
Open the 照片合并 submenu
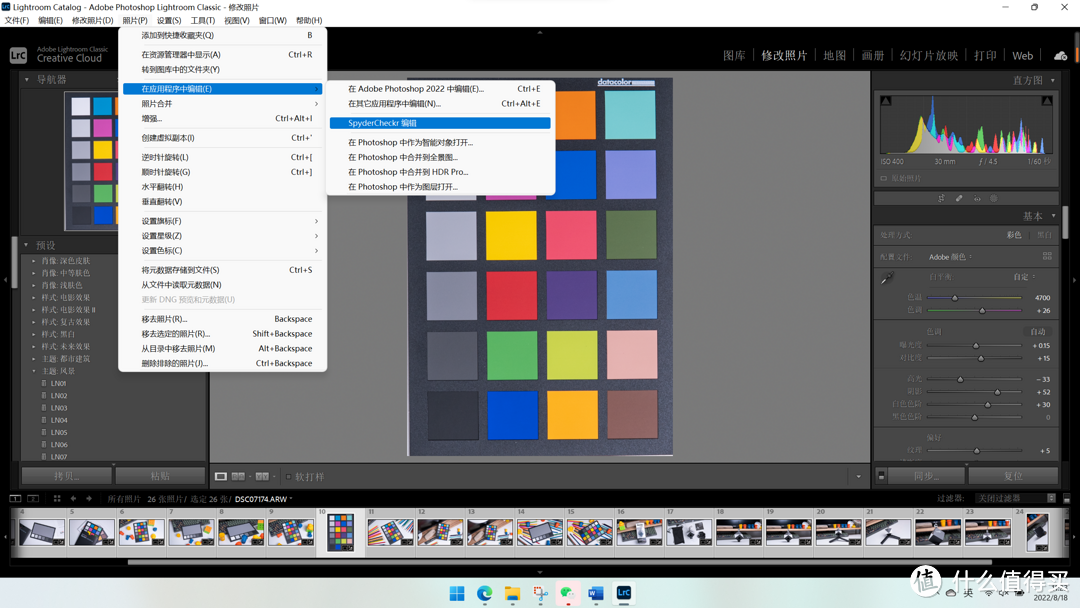click(x=222, y=103)
